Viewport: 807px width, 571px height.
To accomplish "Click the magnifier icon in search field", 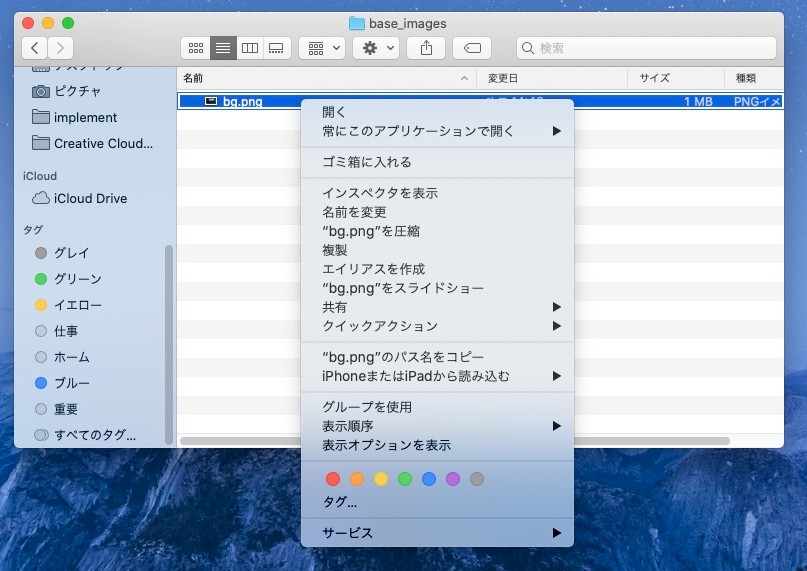I will click(528, 48).
